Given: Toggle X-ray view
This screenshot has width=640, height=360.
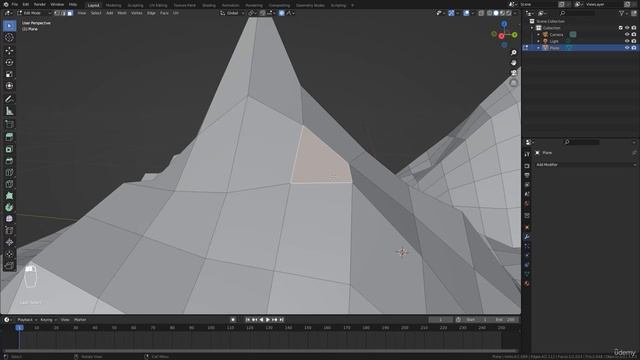Looking at the screenshot, I should [481, 13].
